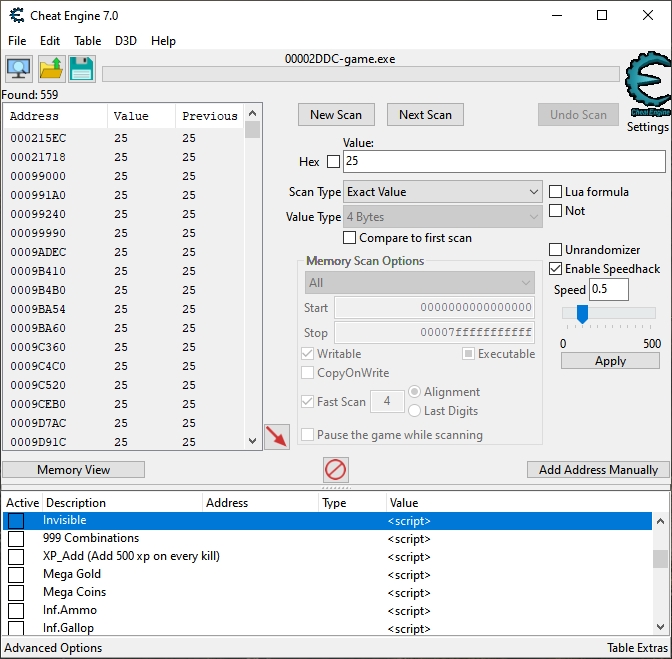Viewport: 672px width, 659px height.
Task: Select address 0009ADEC in results
Action: pyautogui.click(x=38, y=252)
